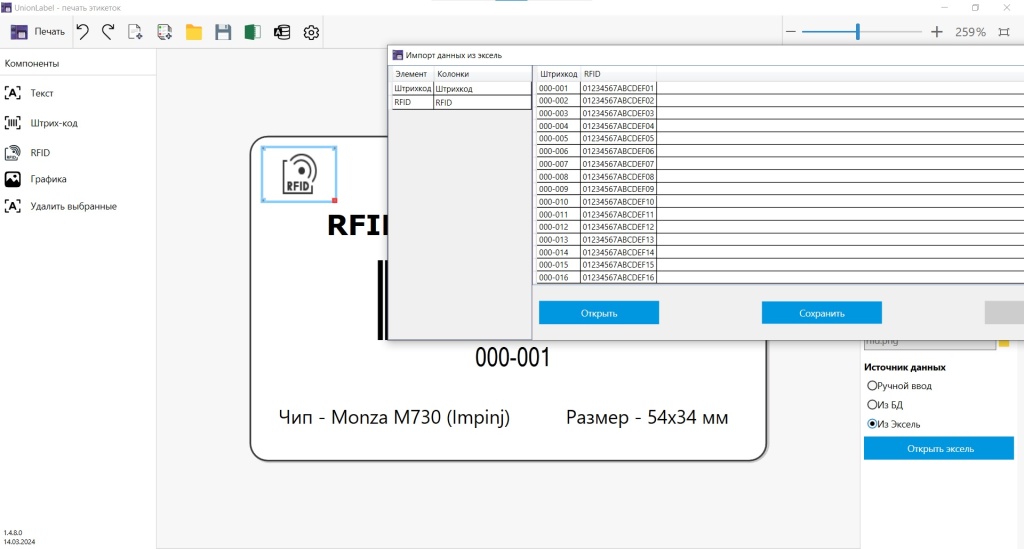Zoom in with the plus button

(x=936, y=31)
